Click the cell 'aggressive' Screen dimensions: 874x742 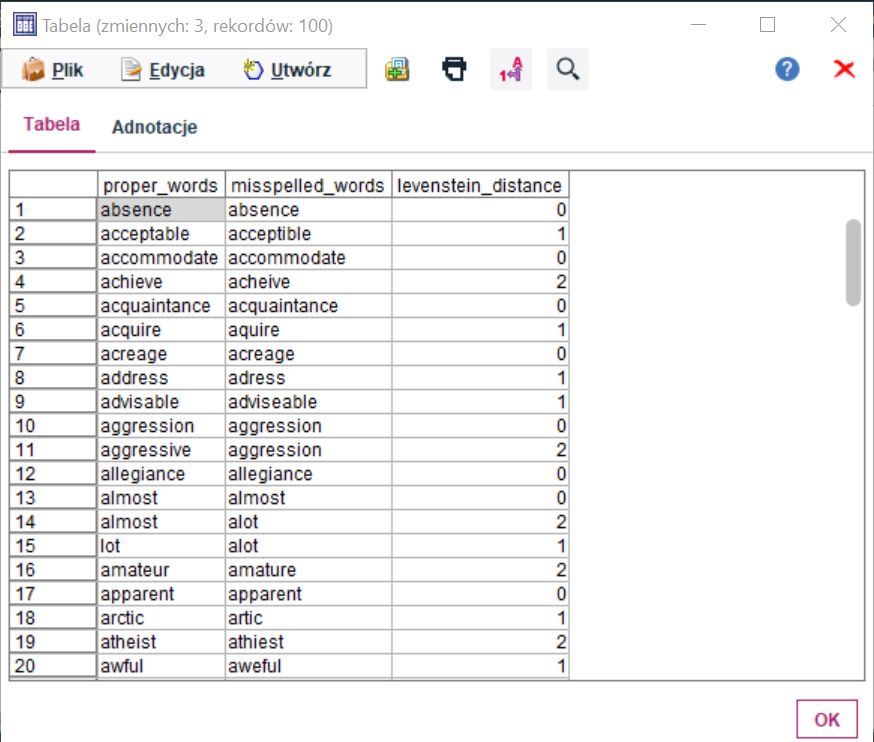pyautogui.click(x=161, y=449)
